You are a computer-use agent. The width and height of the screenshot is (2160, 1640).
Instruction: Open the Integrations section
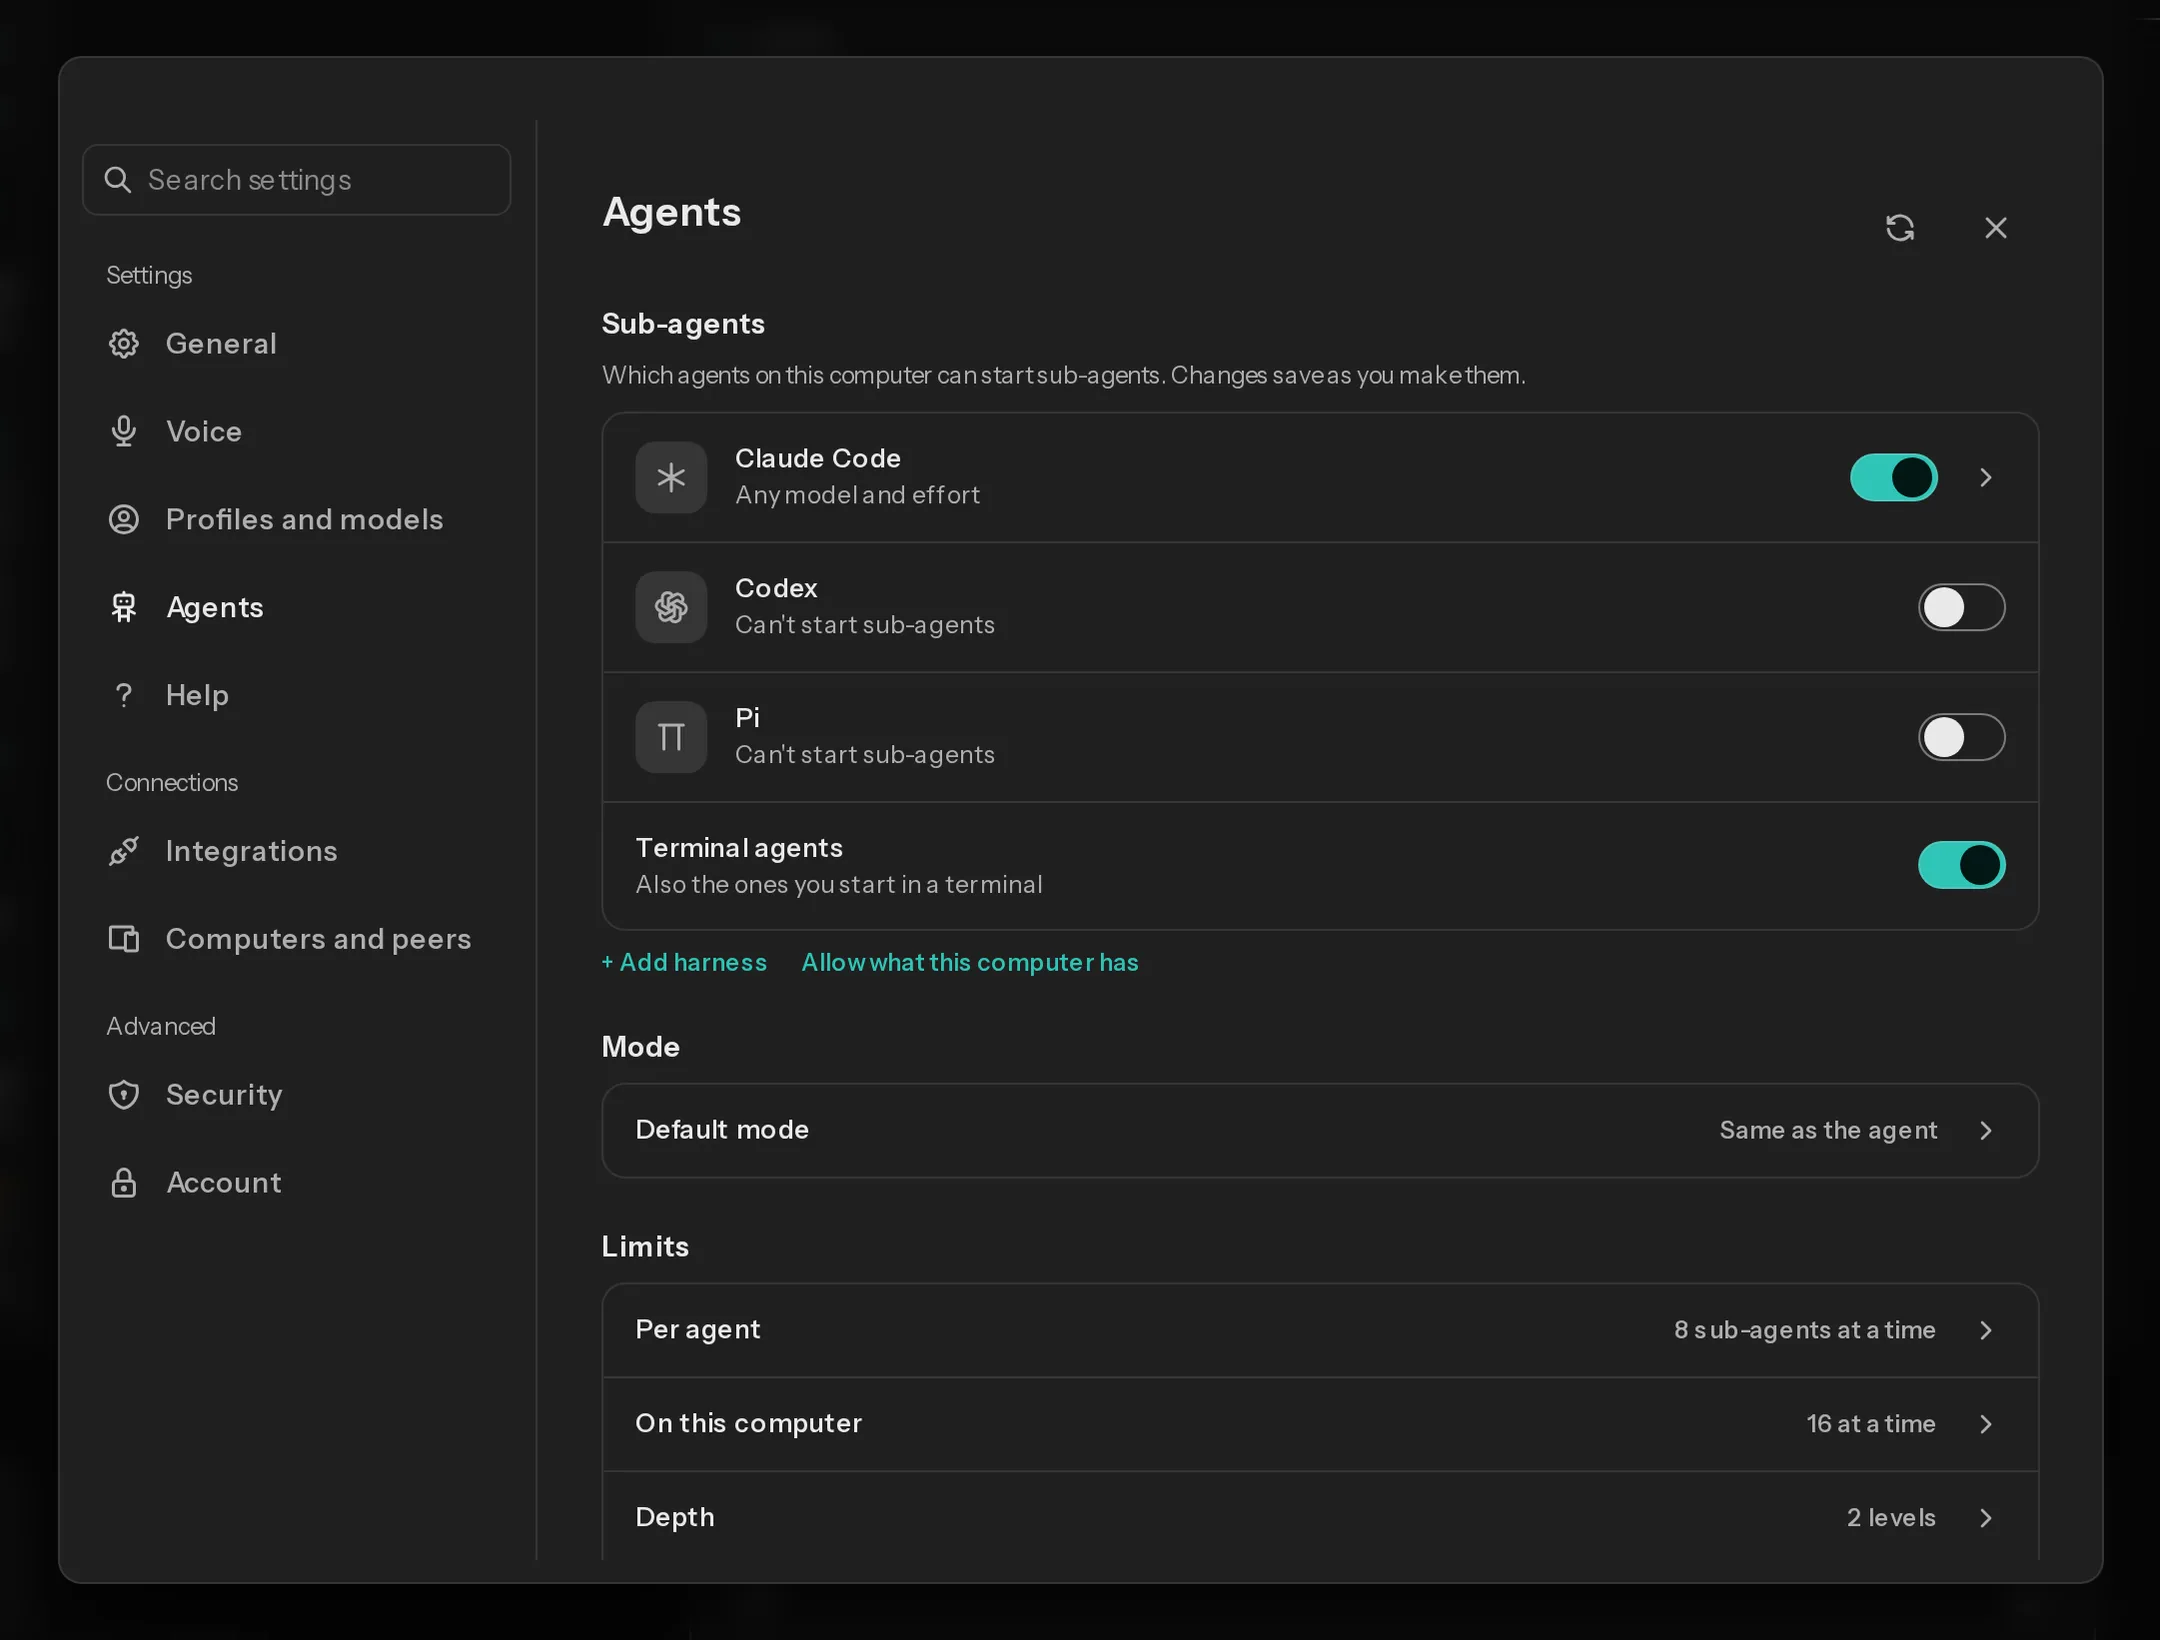tap(296, 851)
